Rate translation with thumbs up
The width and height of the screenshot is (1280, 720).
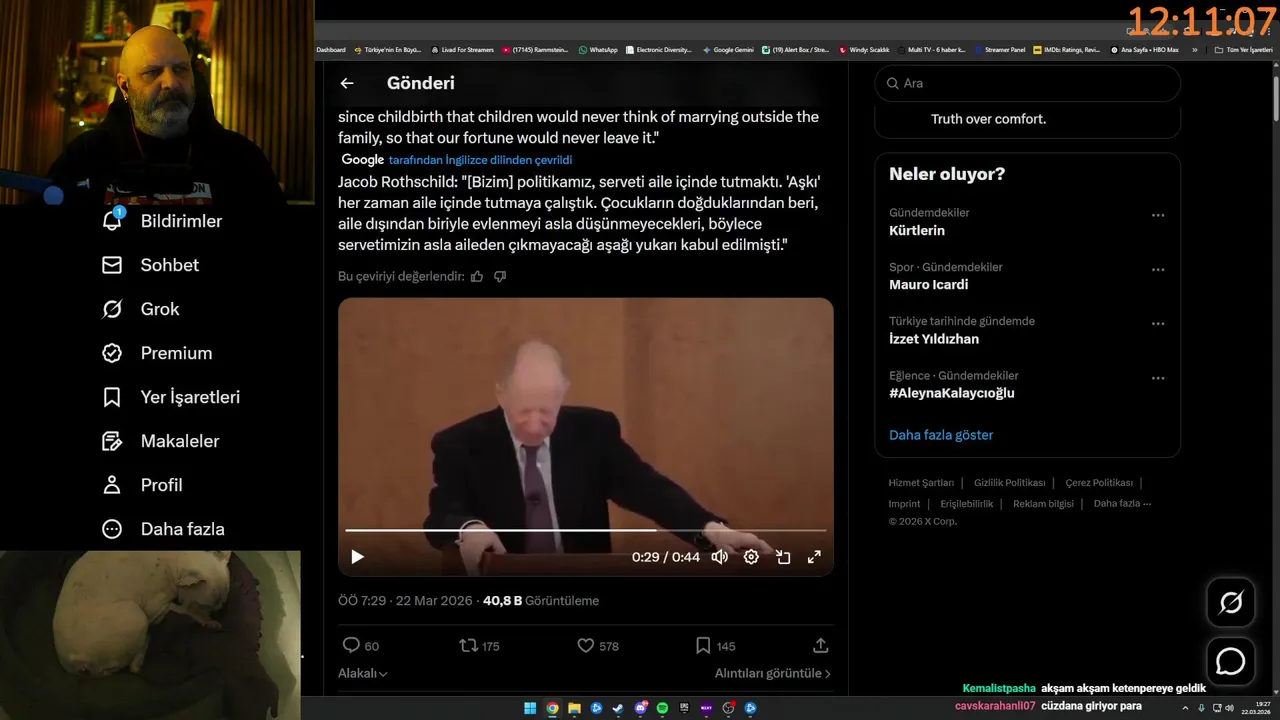coord(477,276)
